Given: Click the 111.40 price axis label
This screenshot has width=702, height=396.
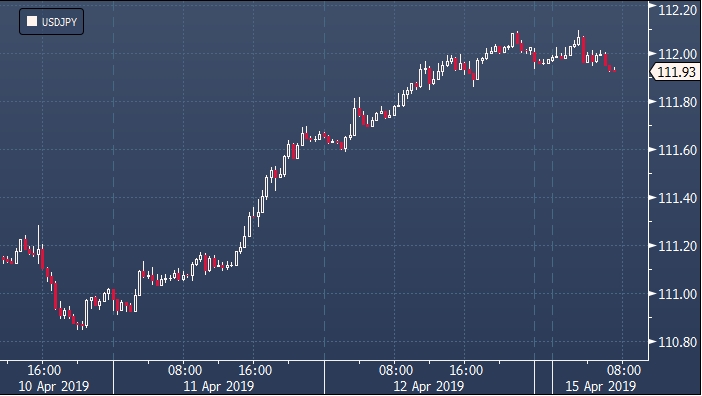Looking at the screenshot, I should [677, 198].
